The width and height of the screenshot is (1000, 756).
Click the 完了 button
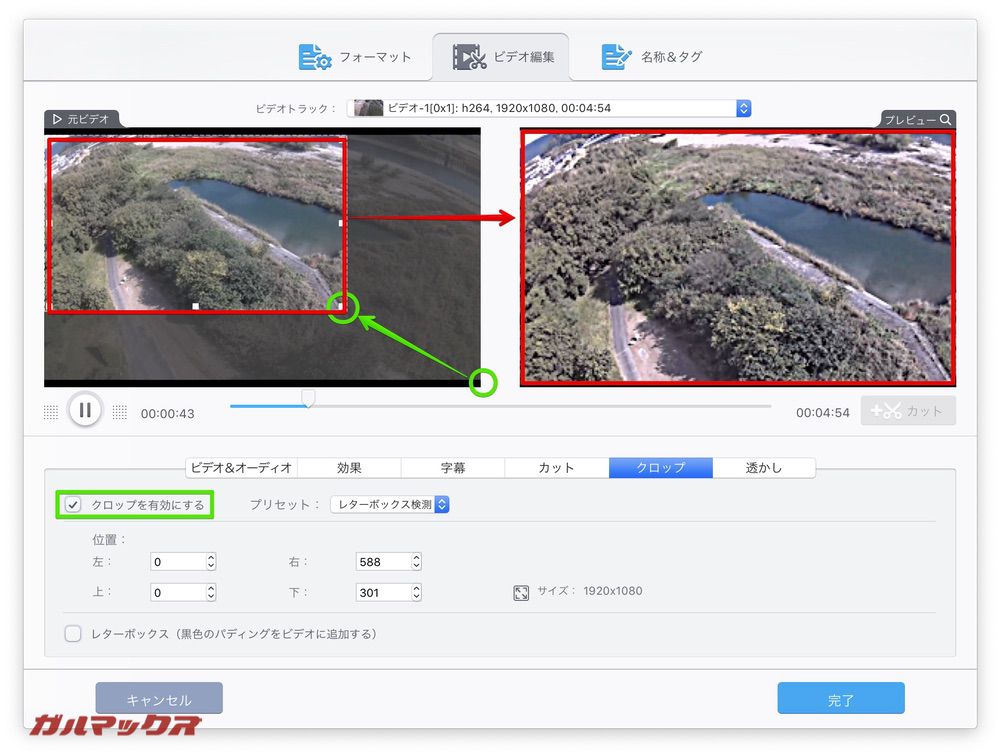point(840,698)
